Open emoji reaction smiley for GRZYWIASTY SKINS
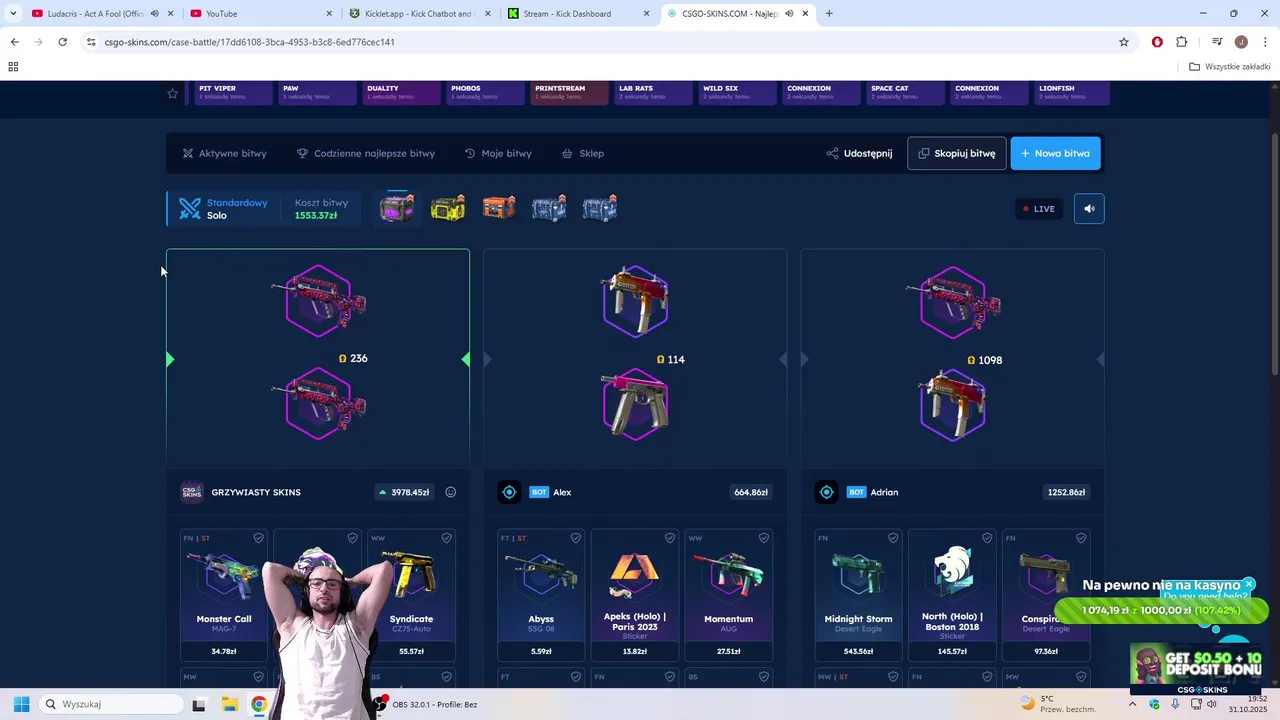Viewport: 1280px width, 720px height. (x=451, y=492)
